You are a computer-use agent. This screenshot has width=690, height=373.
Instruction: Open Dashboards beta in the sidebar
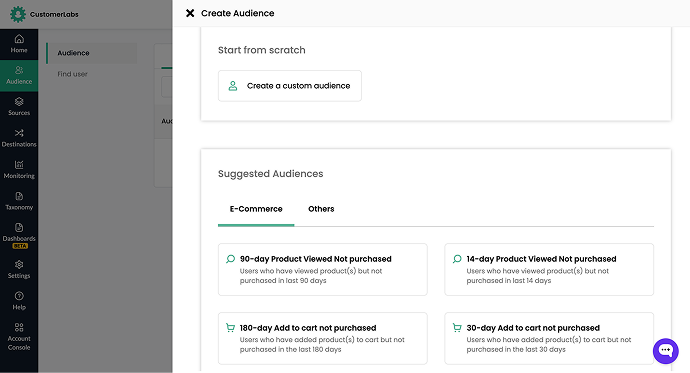click(x=19, y=235)
